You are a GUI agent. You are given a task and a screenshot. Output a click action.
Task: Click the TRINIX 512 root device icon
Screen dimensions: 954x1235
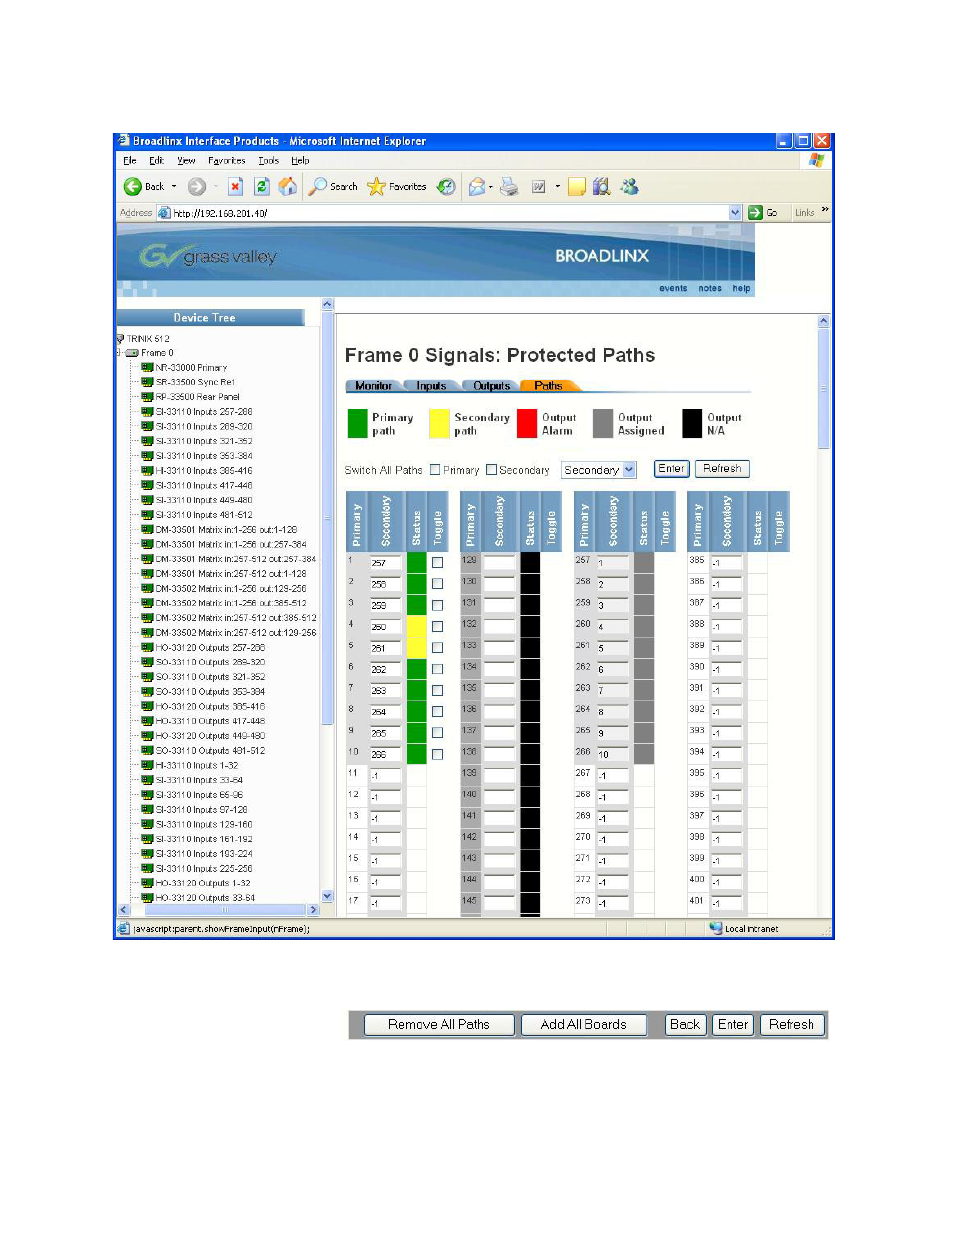(x=120, y=338)
